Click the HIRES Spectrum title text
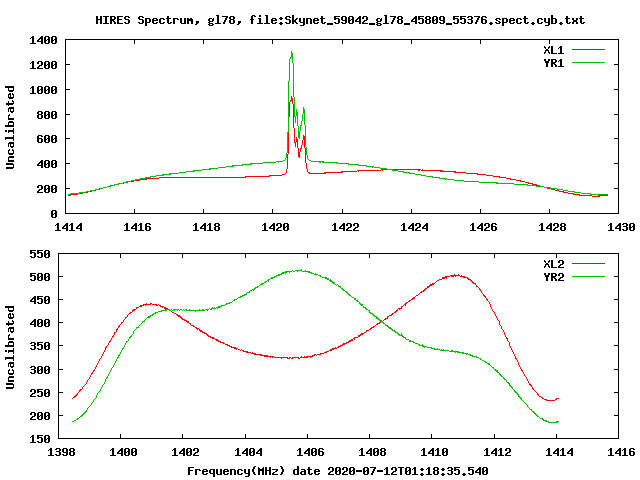This screenshot has height=480, width=640. tap(340, 20)
